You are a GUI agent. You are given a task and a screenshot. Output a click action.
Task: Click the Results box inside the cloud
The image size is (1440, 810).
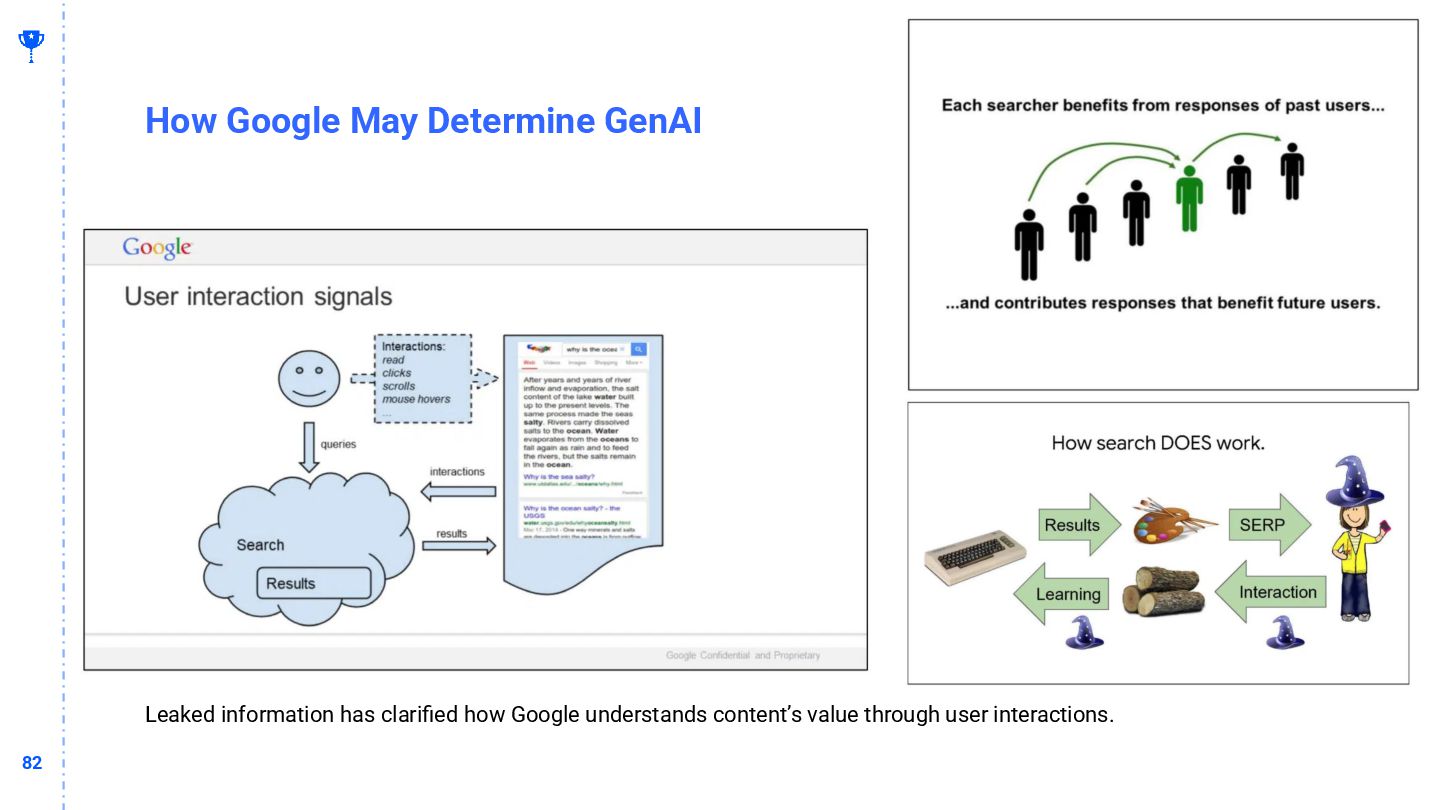[x=314, y=583]
